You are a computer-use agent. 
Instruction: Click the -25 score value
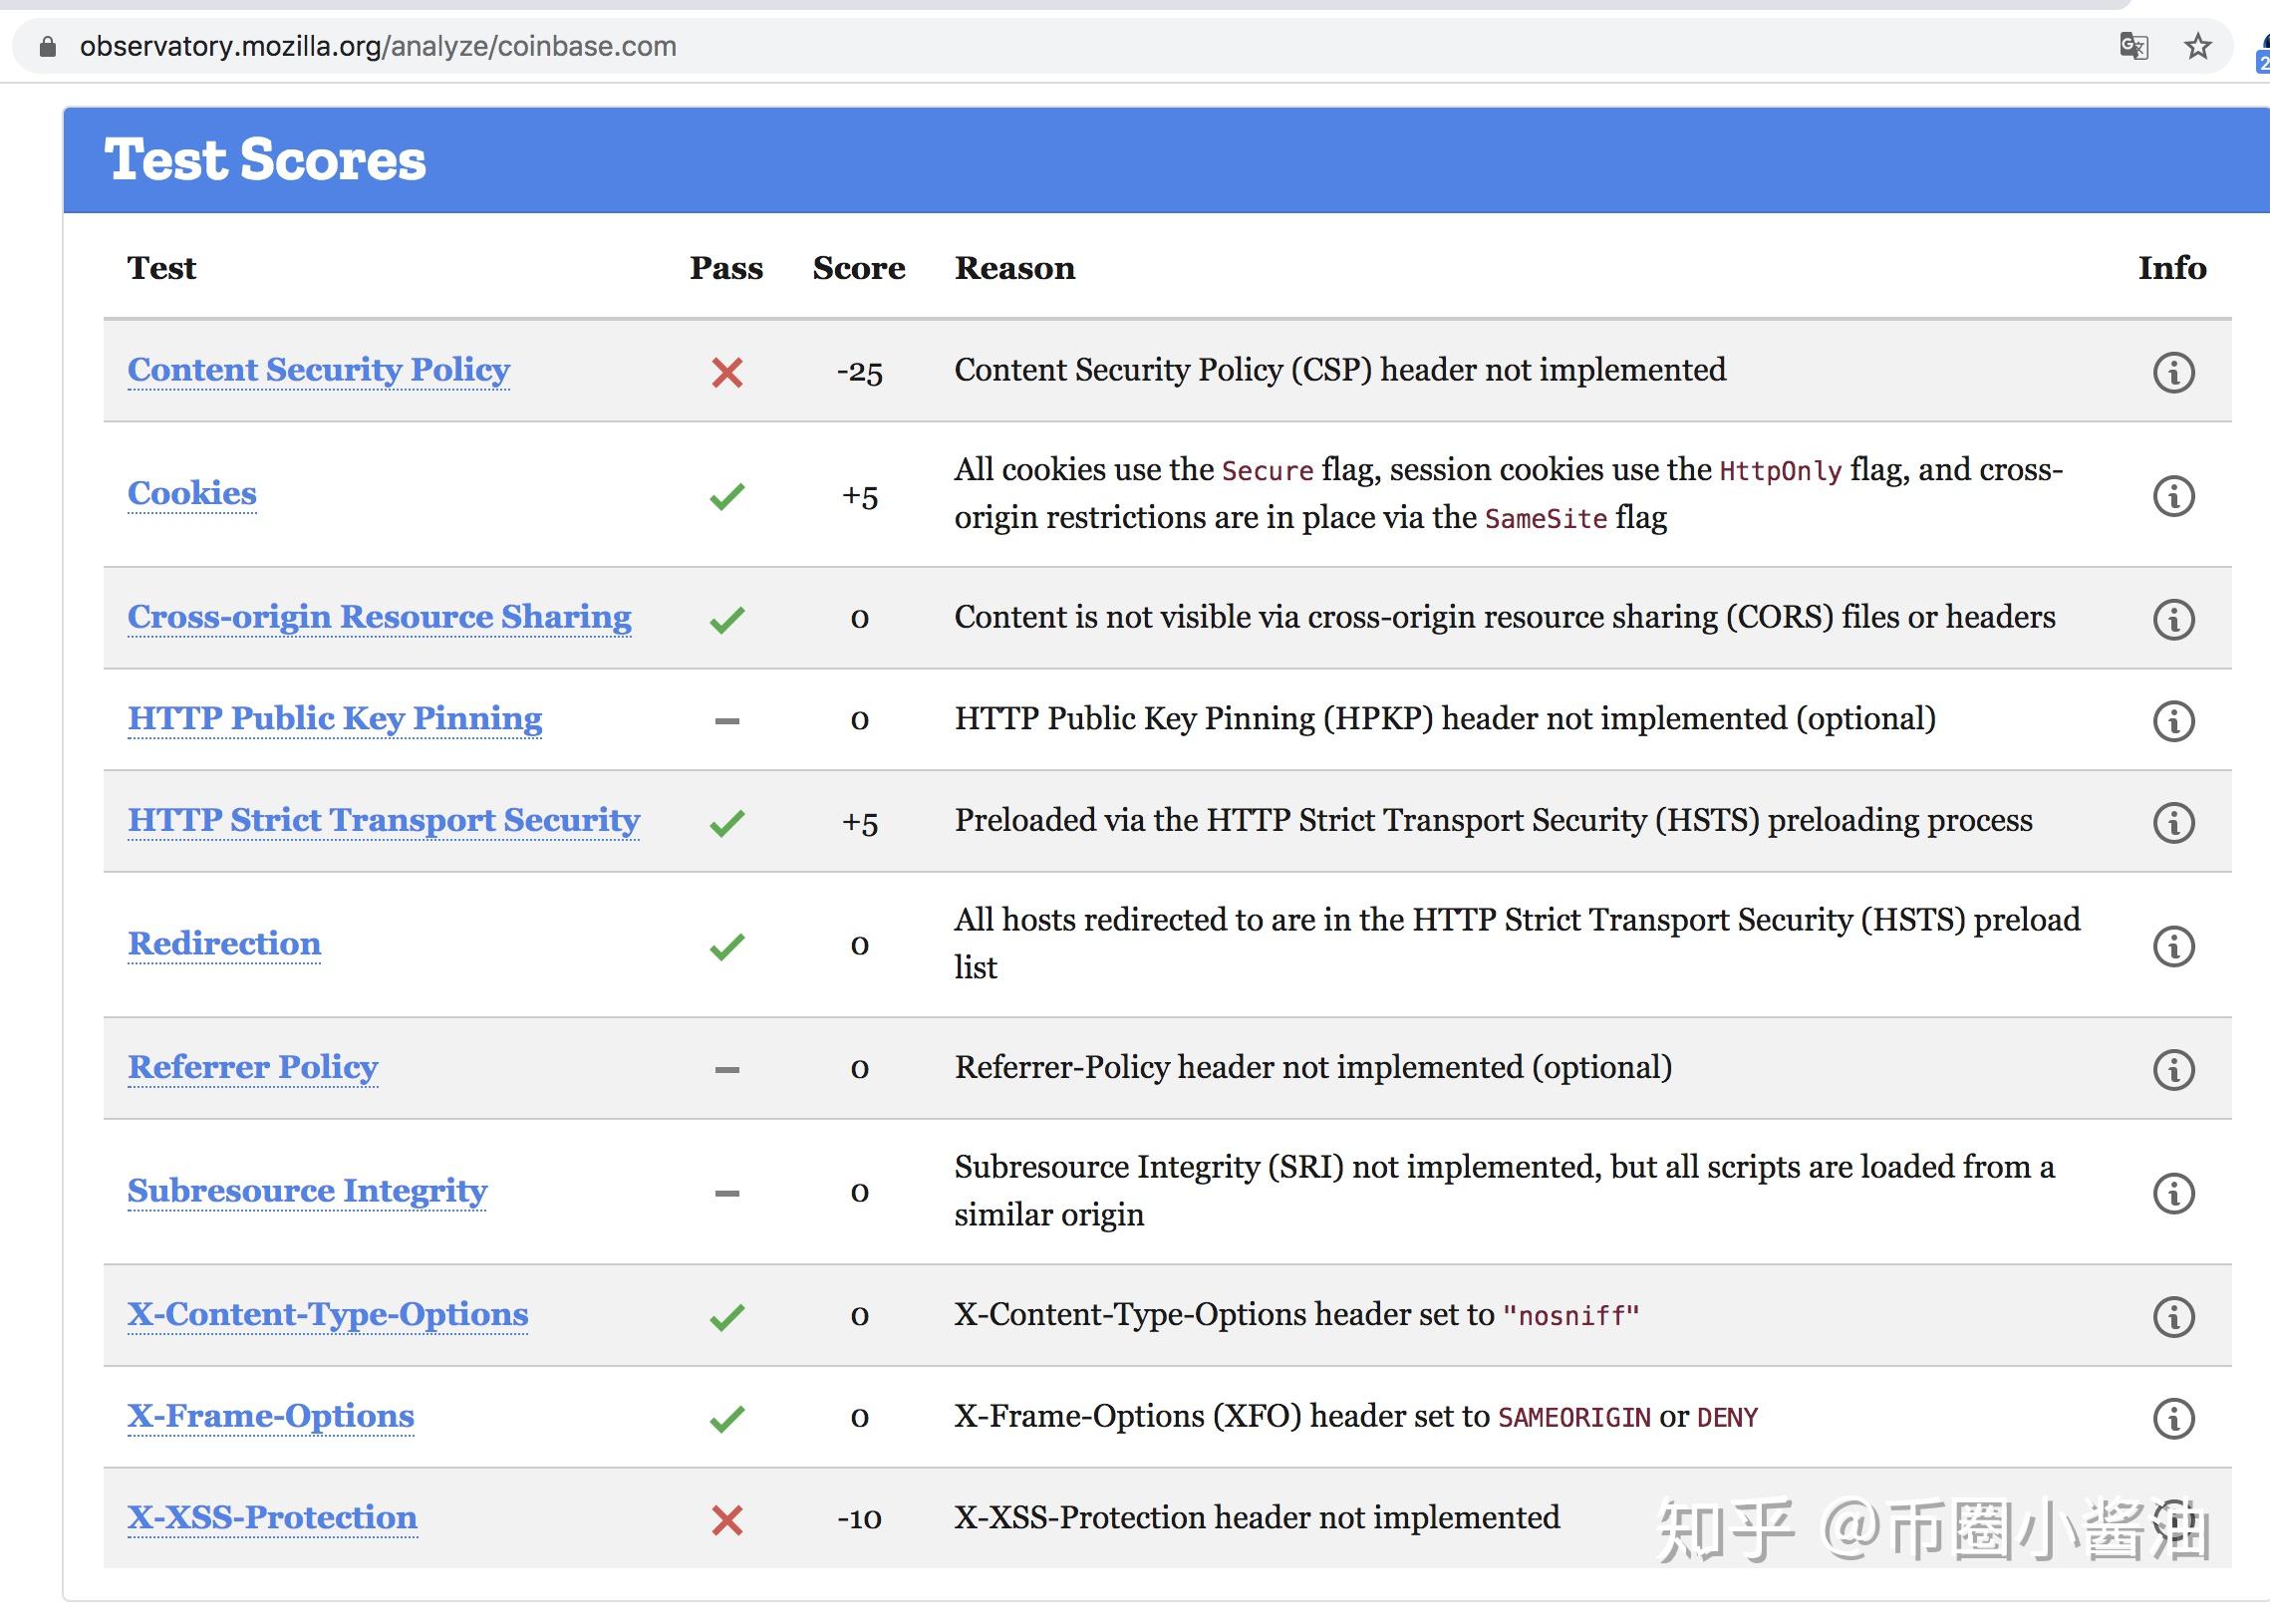[860, 372]
